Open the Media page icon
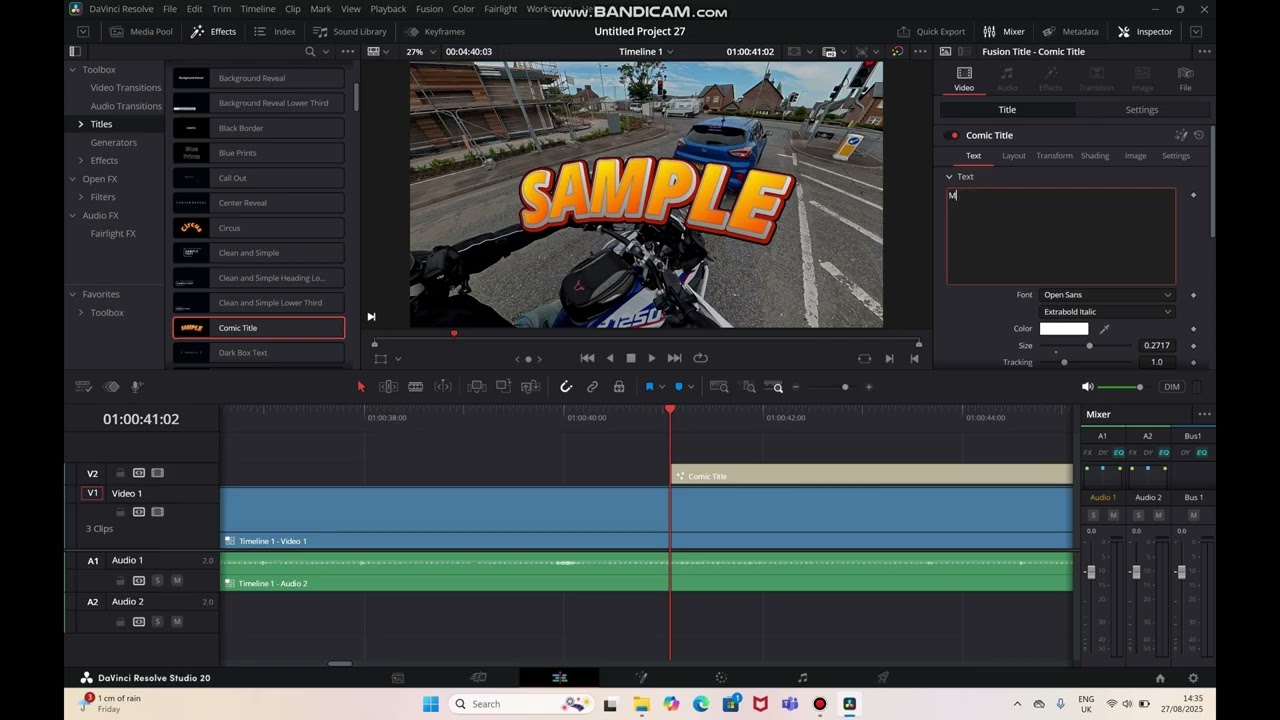1280x720 pixels. coord(398,678)
